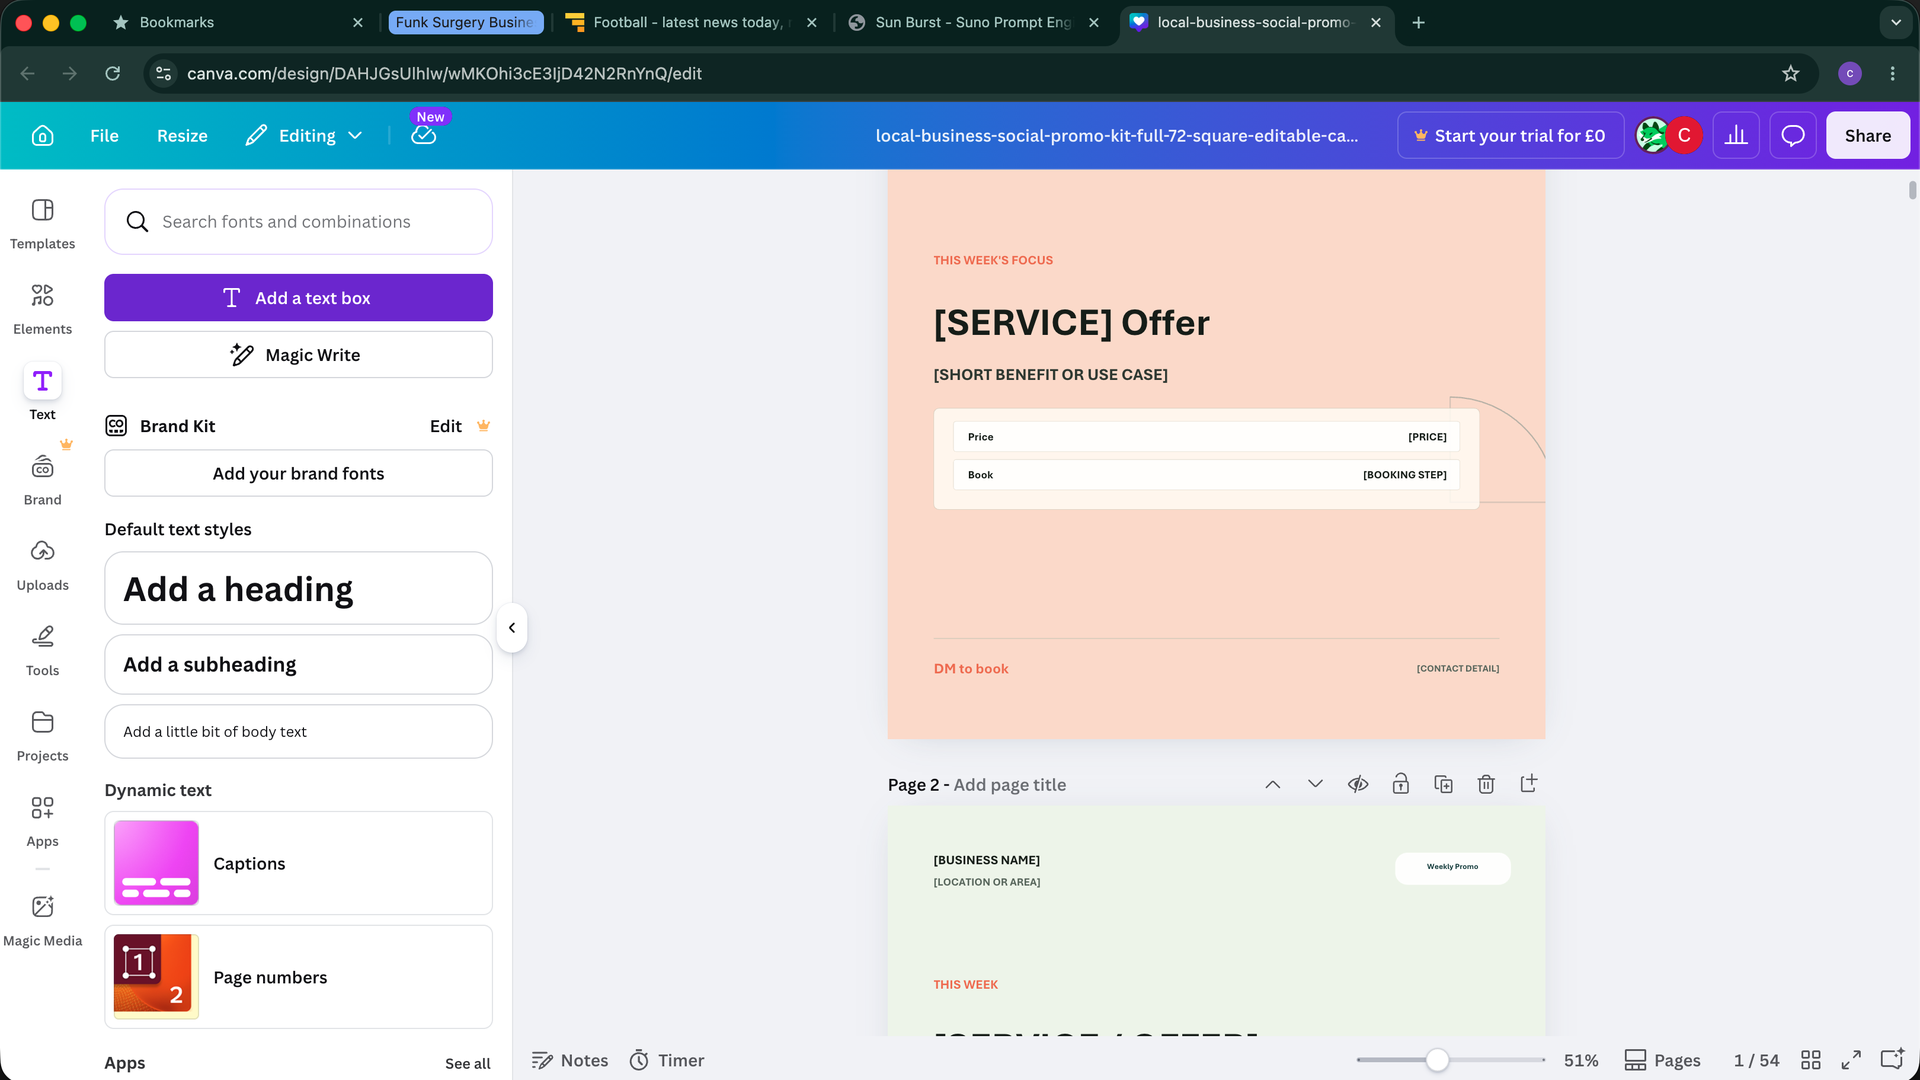Screen dimensions: 1920x1080
Task: Add a new page after Page 2
Action: tap(1529, 785)
